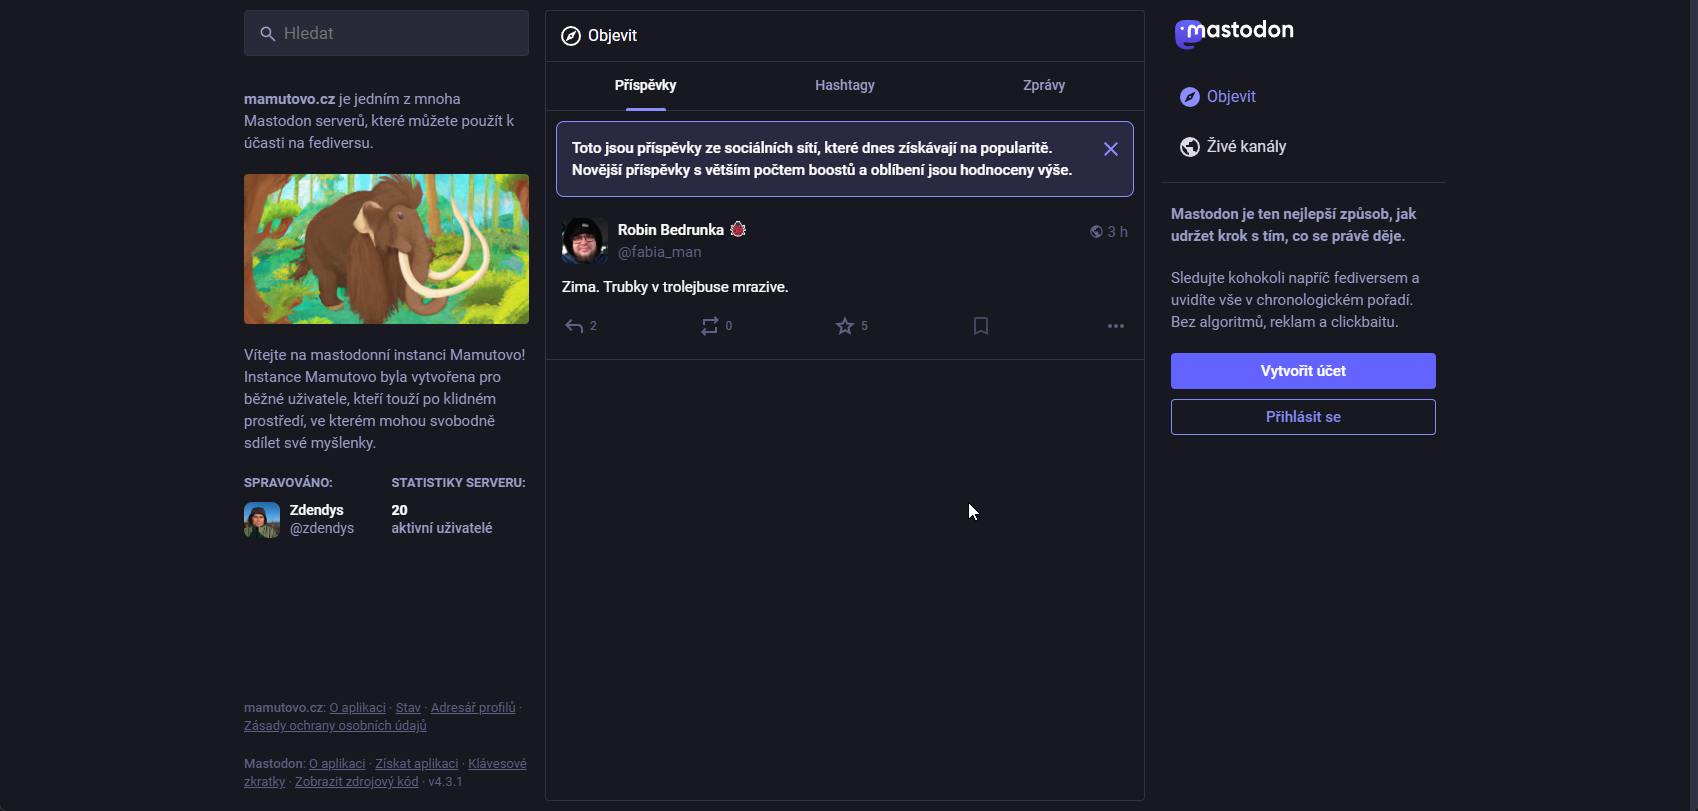The width and height of the screenshot is (1698, 811).
Task: Favorite the post with the star icon
Action: click(x=845, y=326)
